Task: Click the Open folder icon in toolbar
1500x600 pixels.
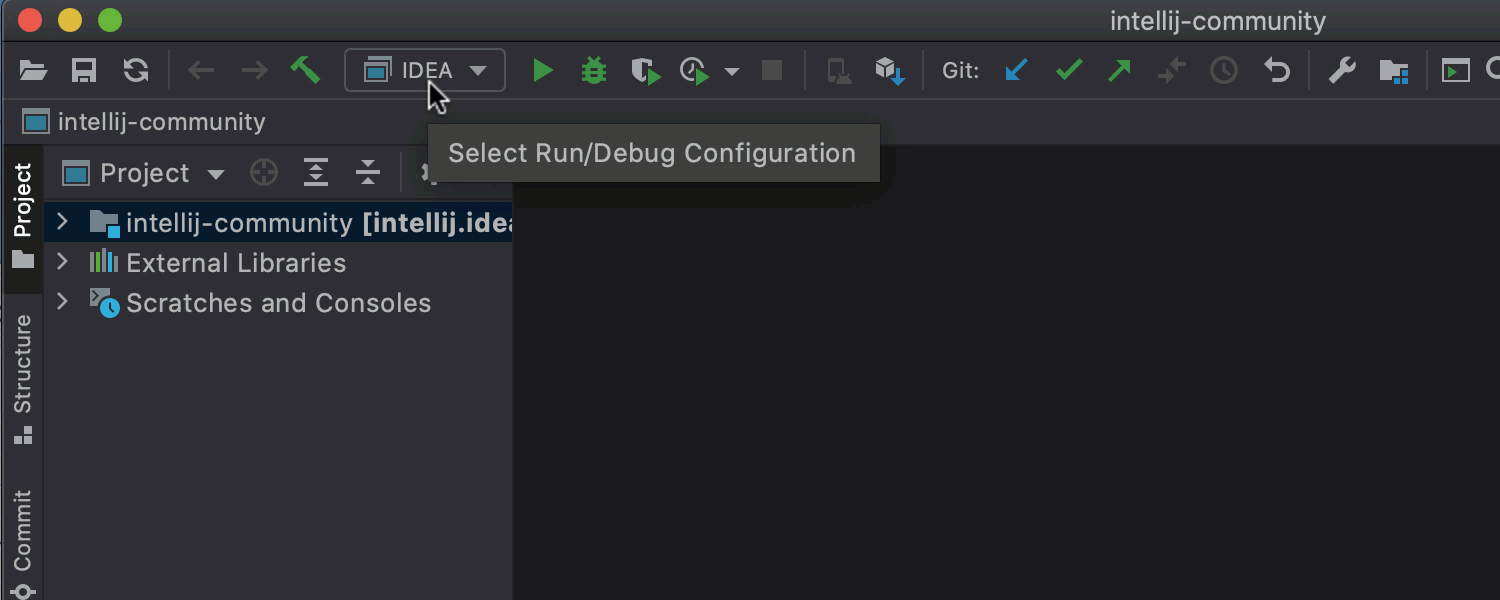Action: pos(33,70)
